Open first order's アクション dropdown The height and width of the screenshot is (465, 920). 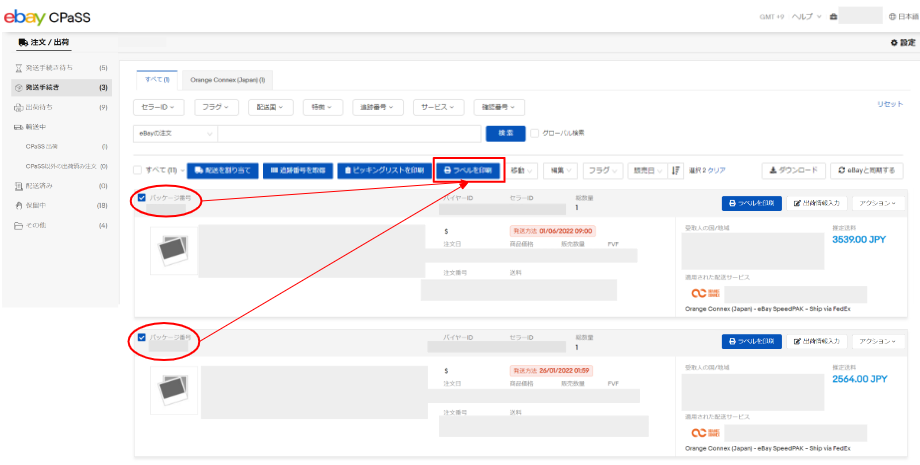tap(864, 203)
